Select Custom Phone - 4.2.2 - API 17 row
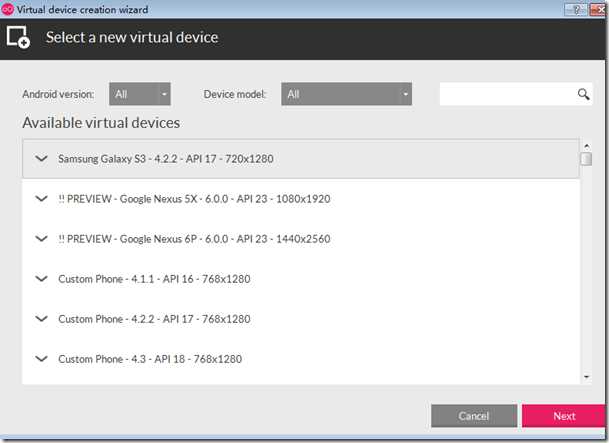609x443 pixels. click(301, 319)
